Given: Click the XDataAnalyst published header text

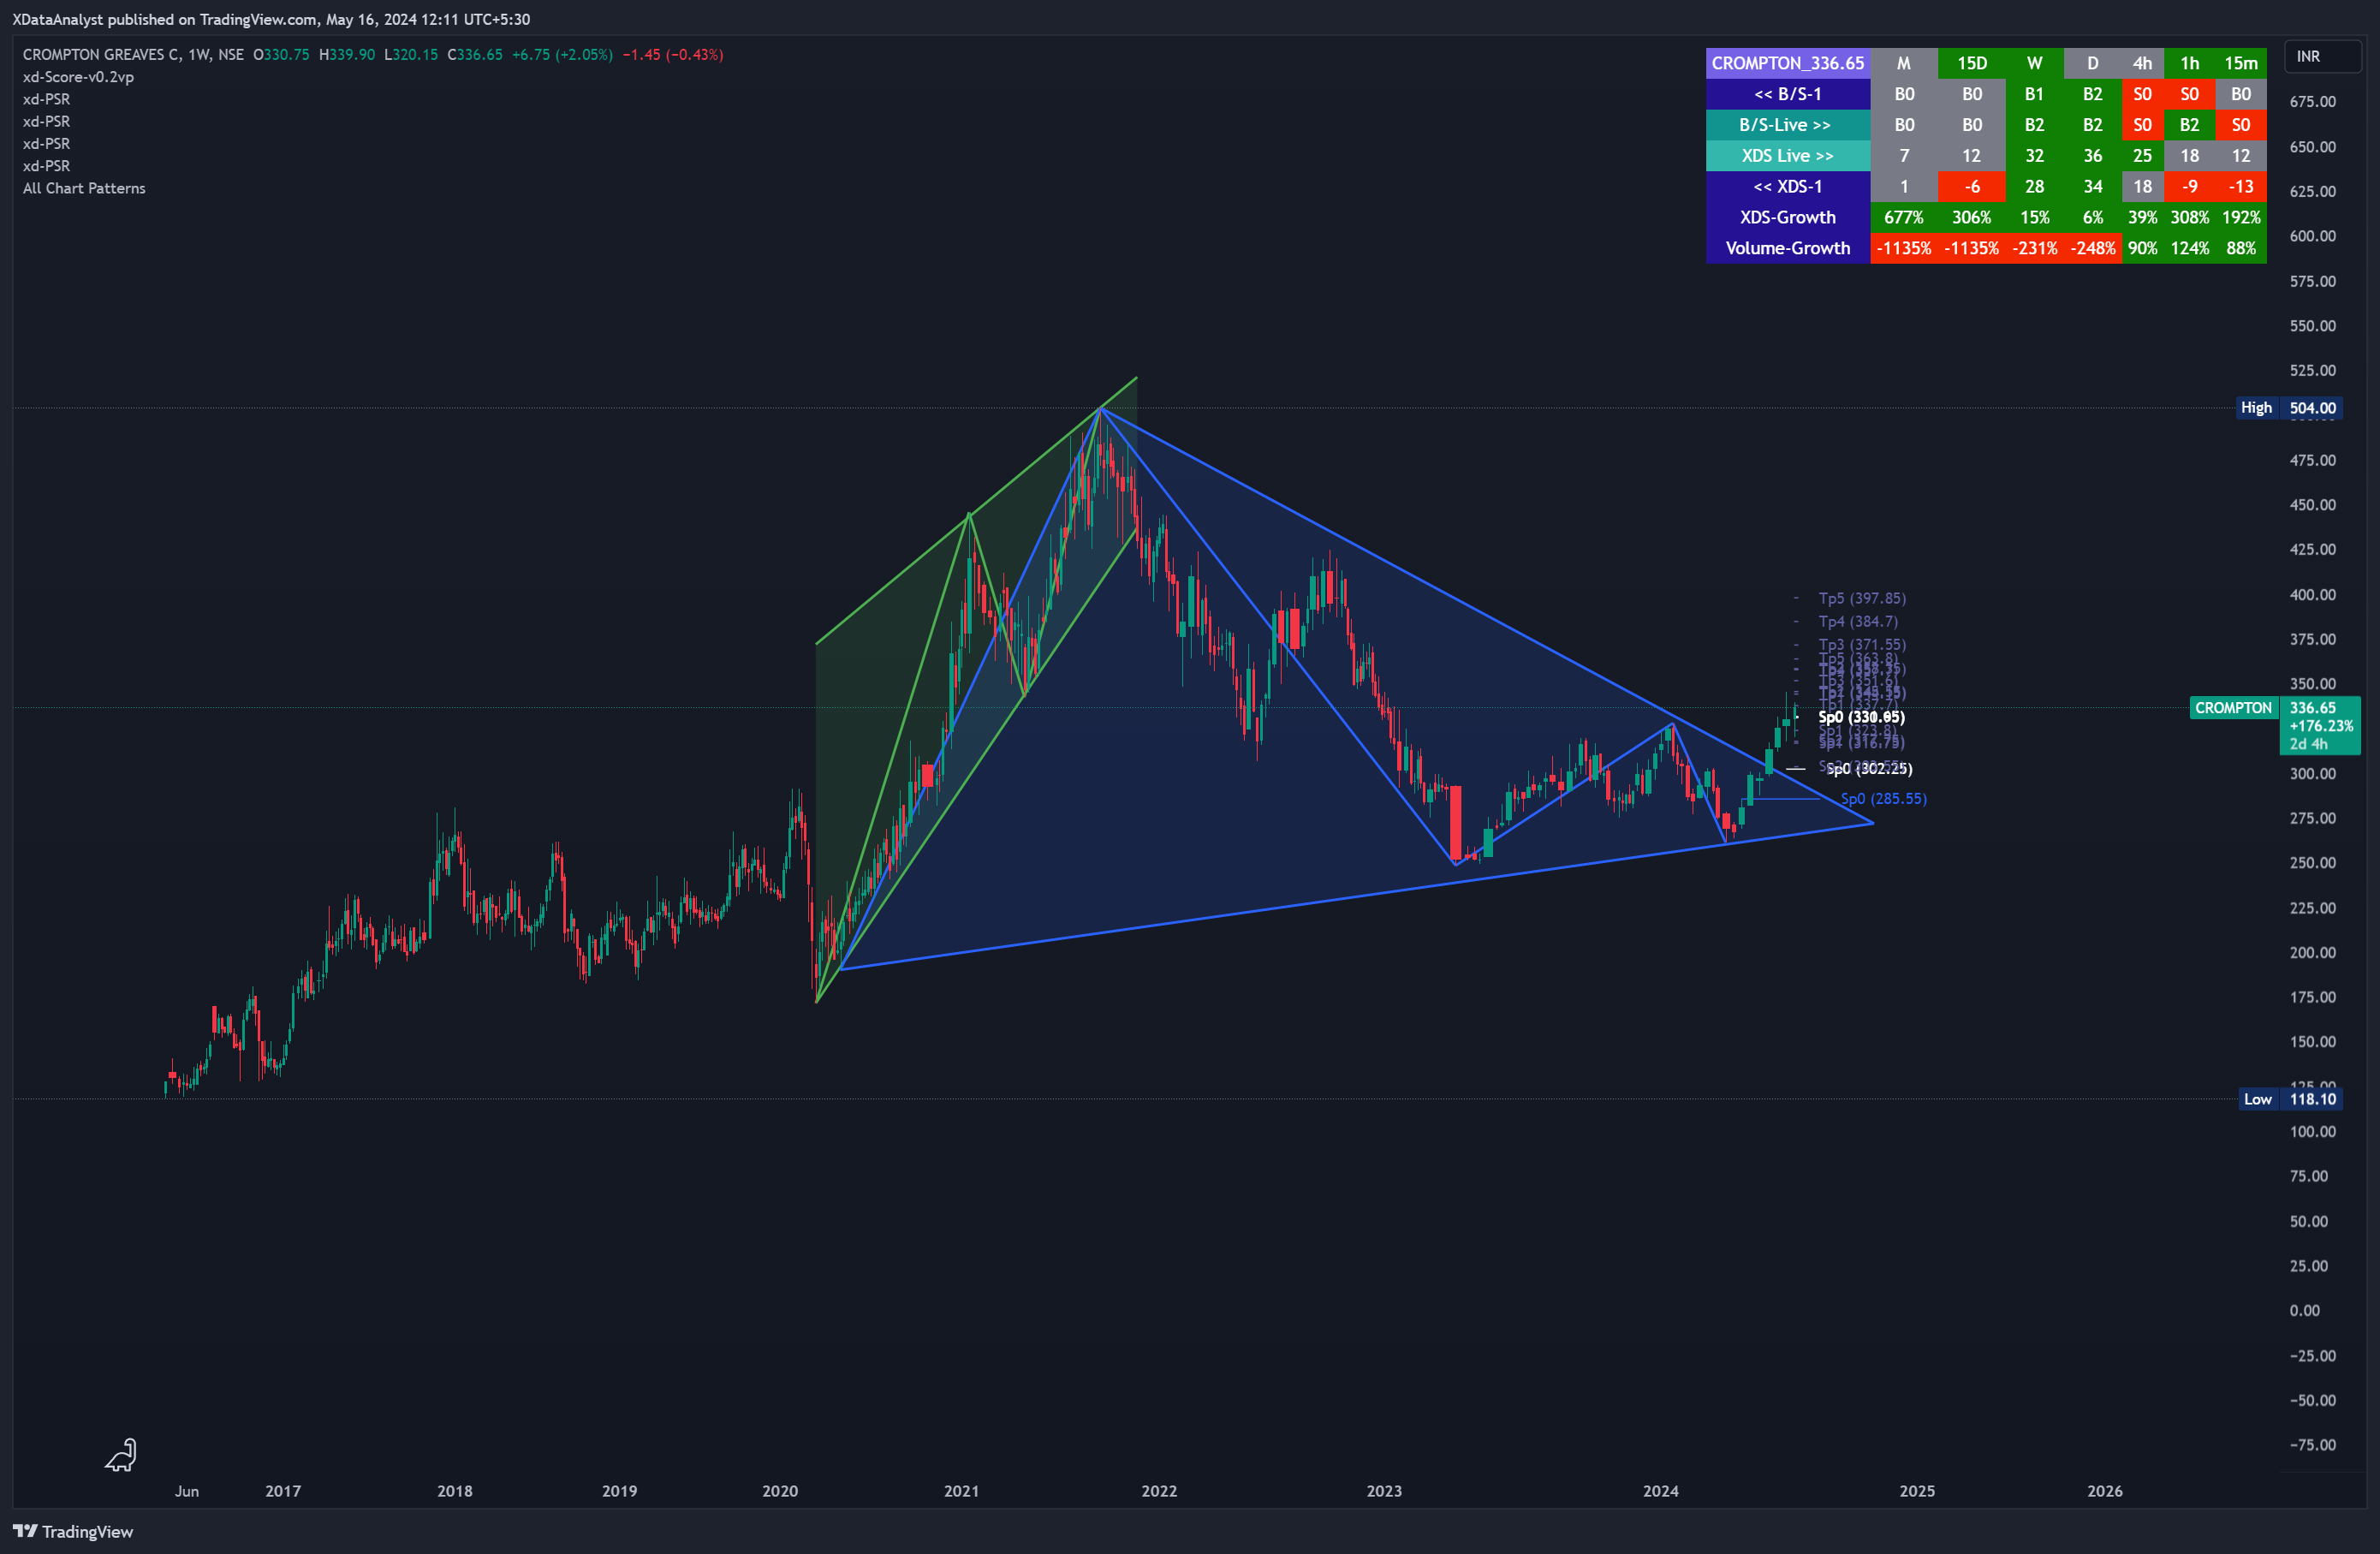Looking at the screenshot, I should click(x=271, y=19).
